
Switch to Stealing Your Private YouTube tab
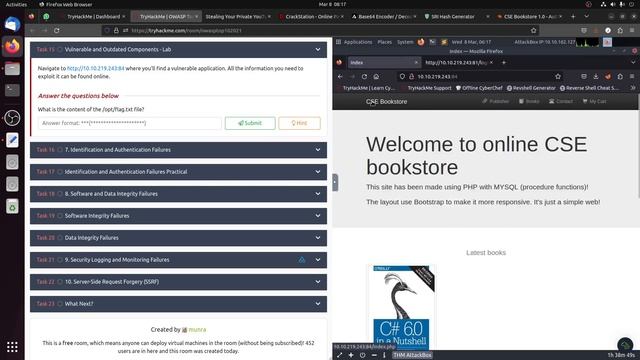click(238, 17)
